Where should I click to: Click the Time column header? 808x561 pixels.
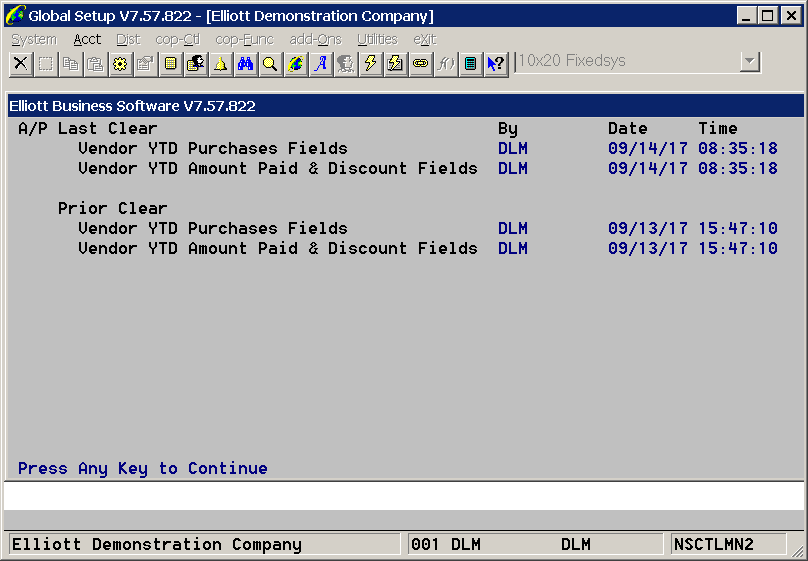pyautogui.click(x=718, y=128)
